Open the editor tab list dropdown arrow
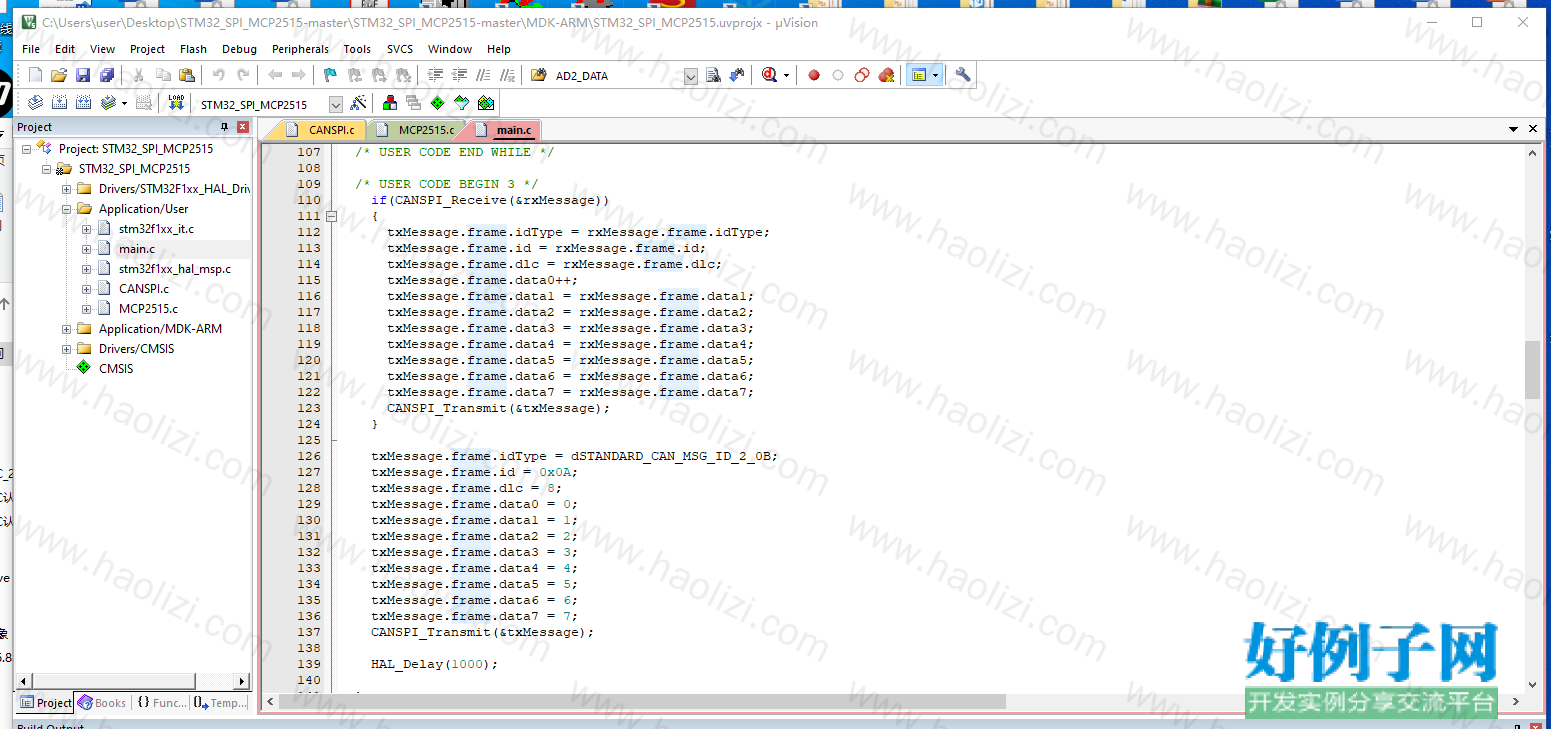 1514,129
